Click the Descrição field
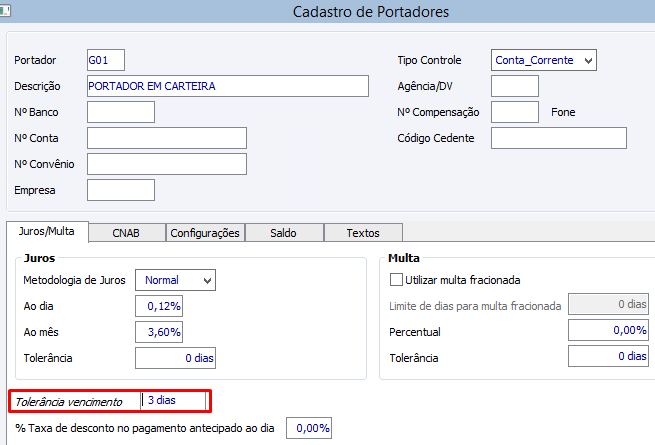 click(228, 86)
